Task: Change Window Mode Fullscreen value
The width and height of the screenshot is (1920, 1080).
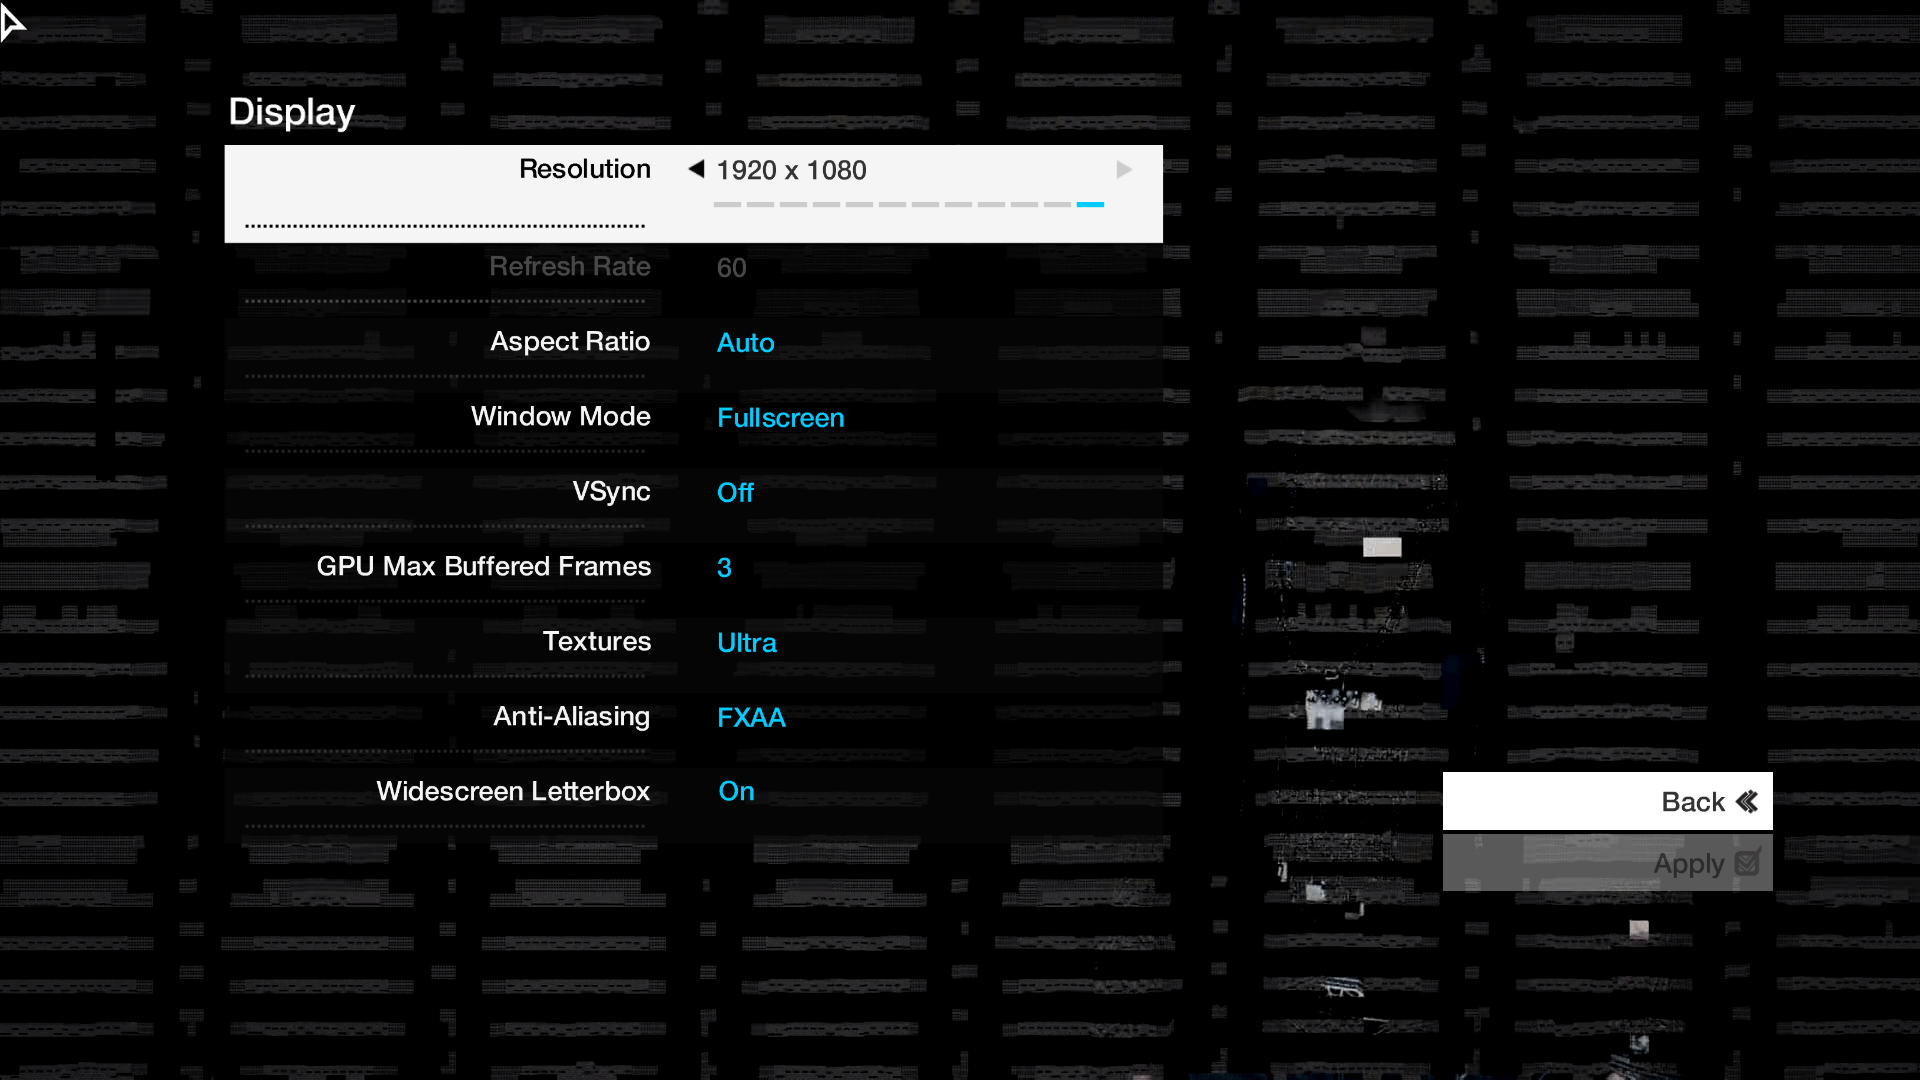Action: point(780,418)
